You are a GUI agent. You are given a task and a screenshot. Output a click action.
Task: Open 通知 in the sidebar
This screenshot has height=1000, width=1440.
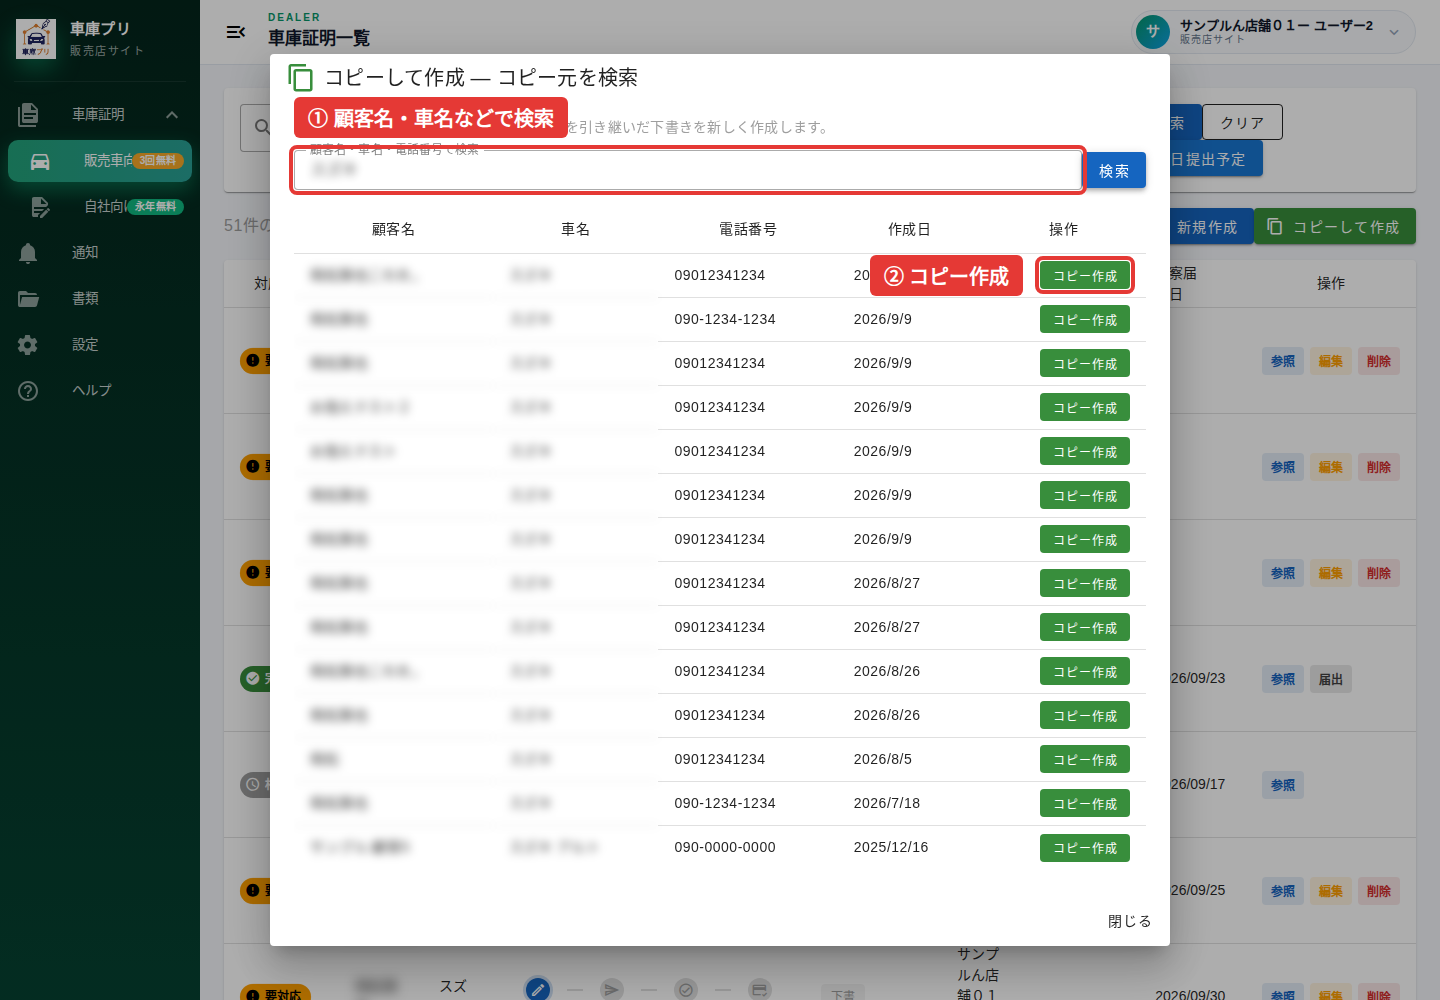coord(100,253)
